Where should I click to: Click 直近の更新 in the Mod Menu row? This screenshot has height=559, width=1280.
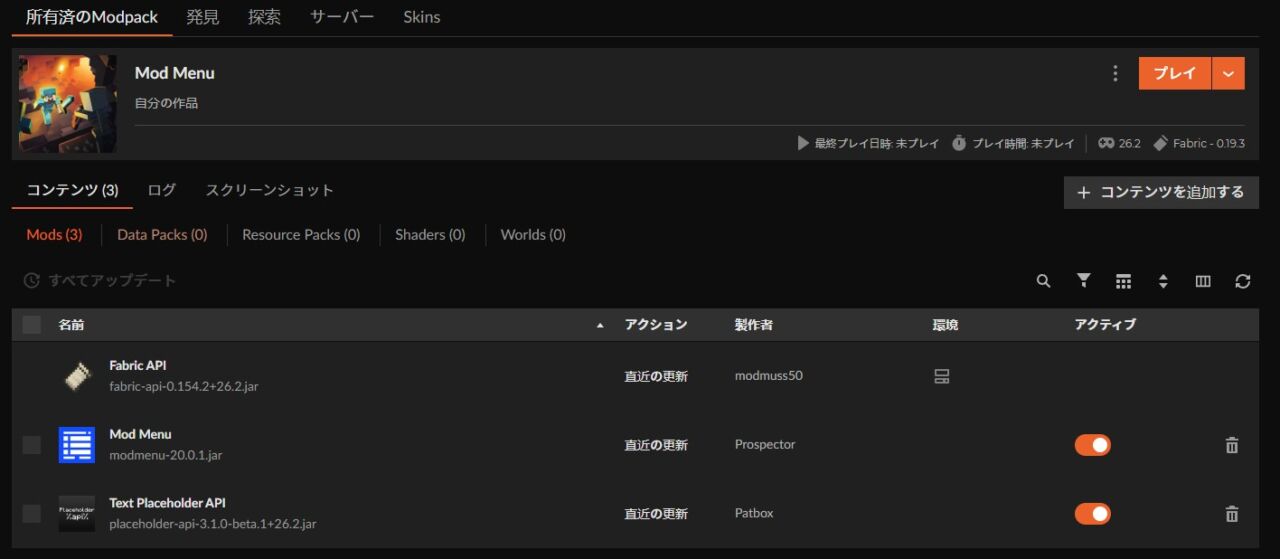[x=656, y=445]
